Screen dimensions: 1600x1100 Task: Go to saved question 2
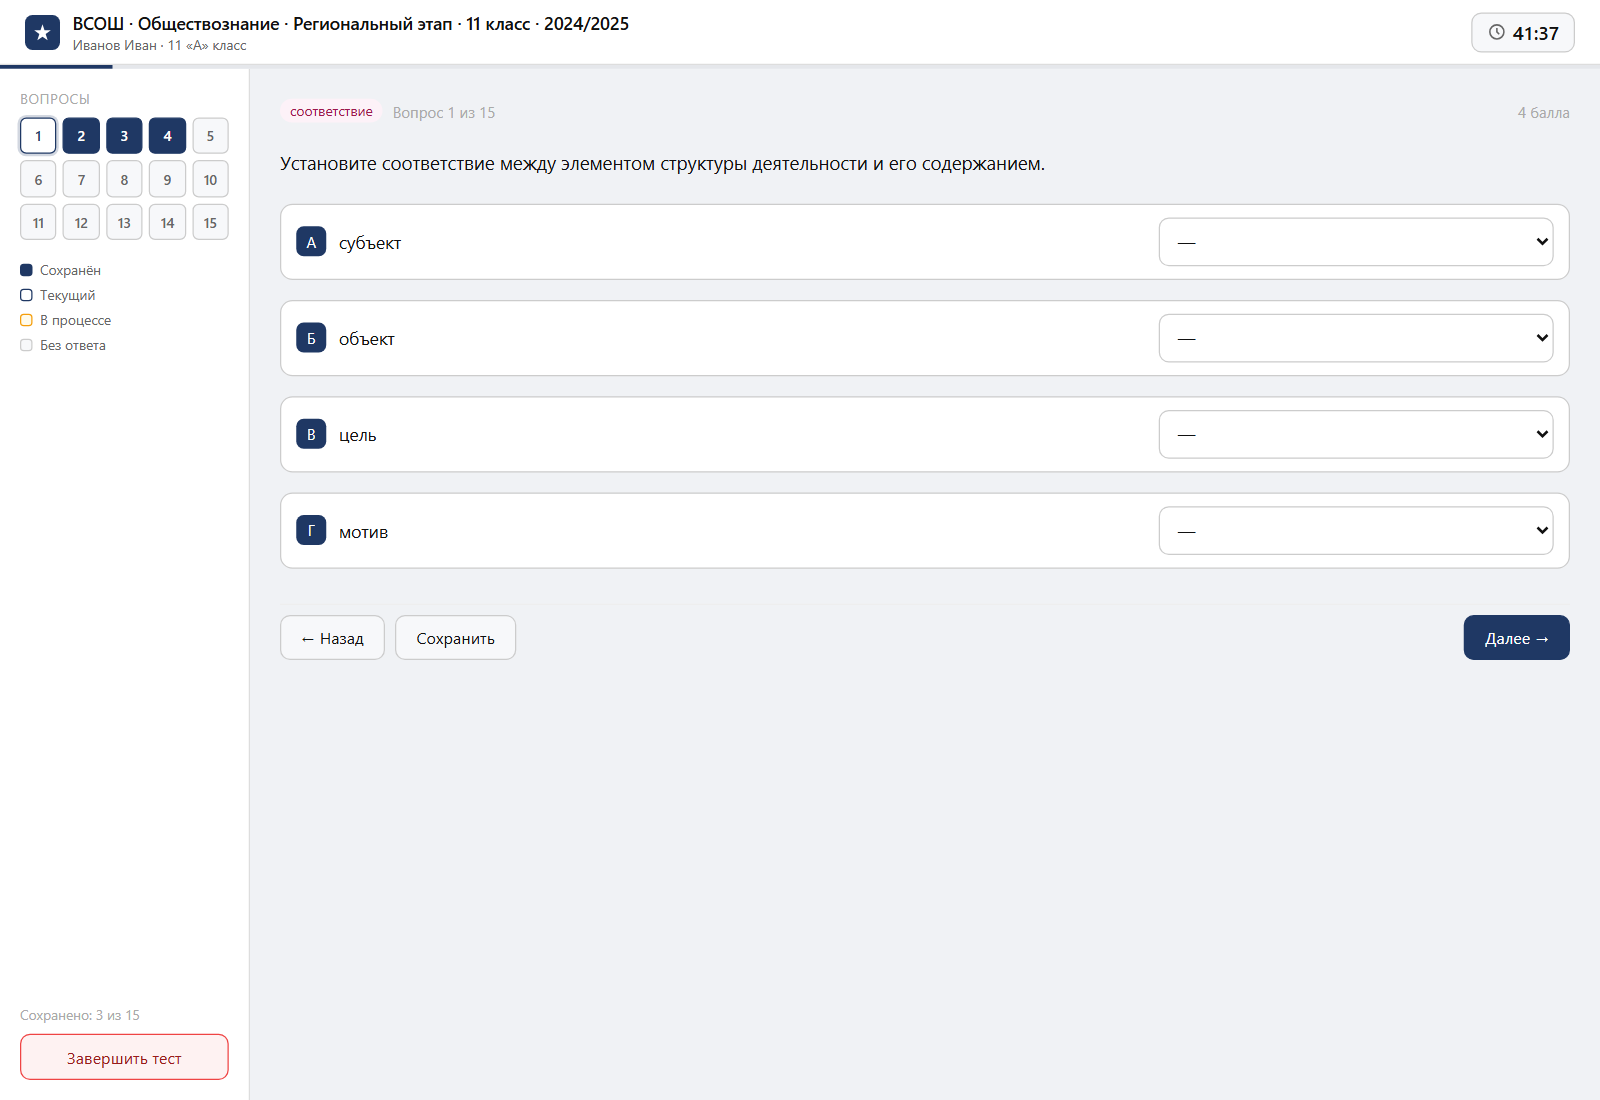pos(81,136)
